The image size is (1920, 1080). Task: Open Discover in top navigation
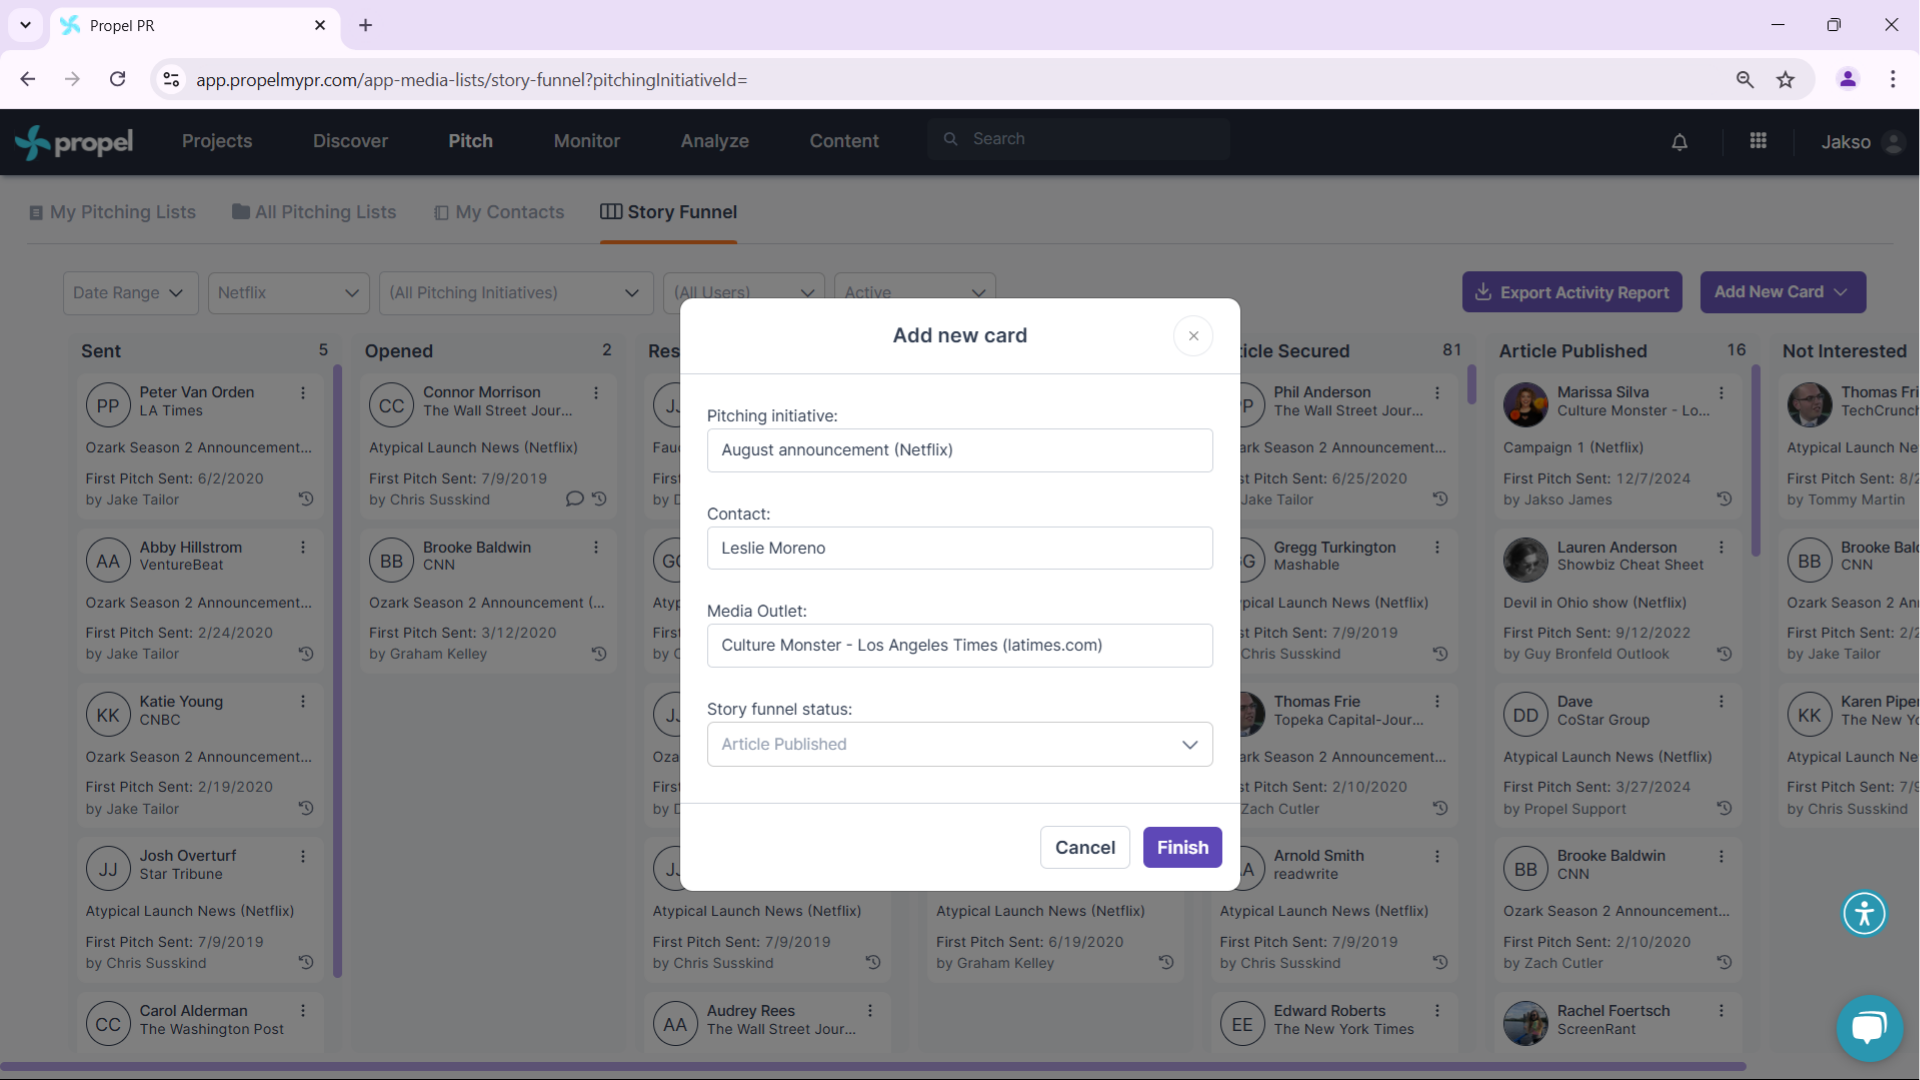pos(350,141)
